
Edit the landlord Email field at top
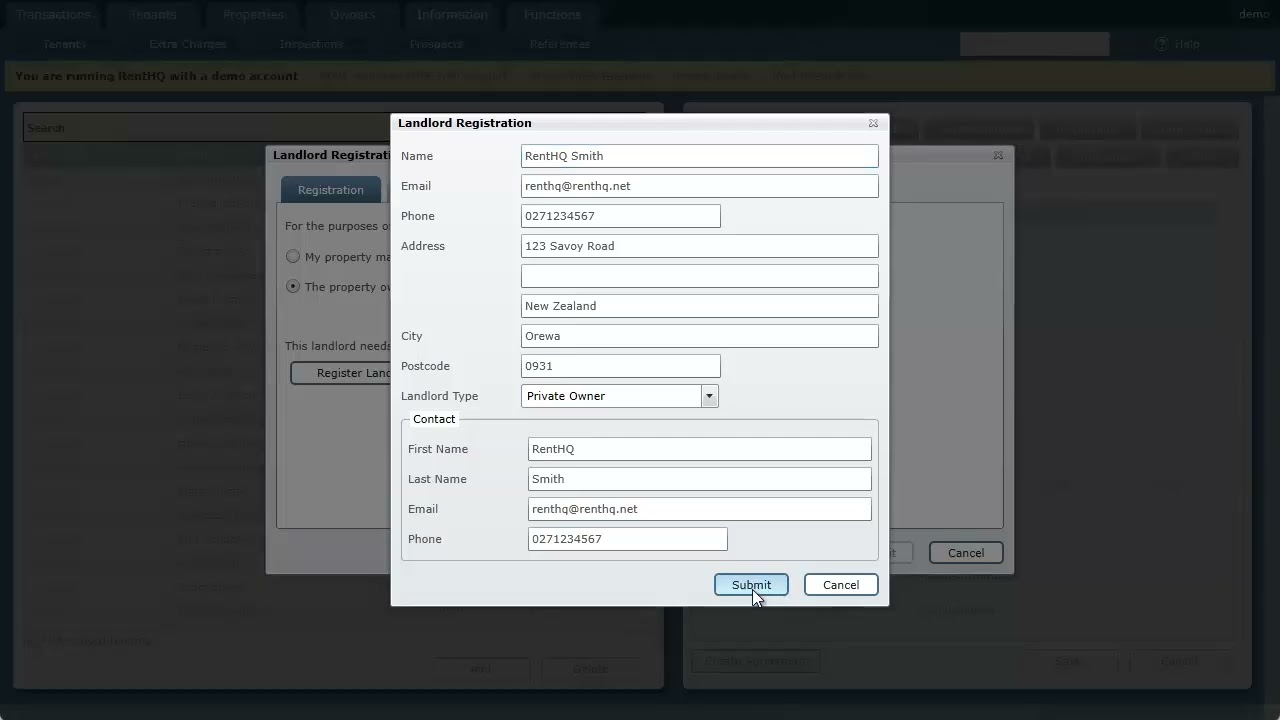click(700, 186)
